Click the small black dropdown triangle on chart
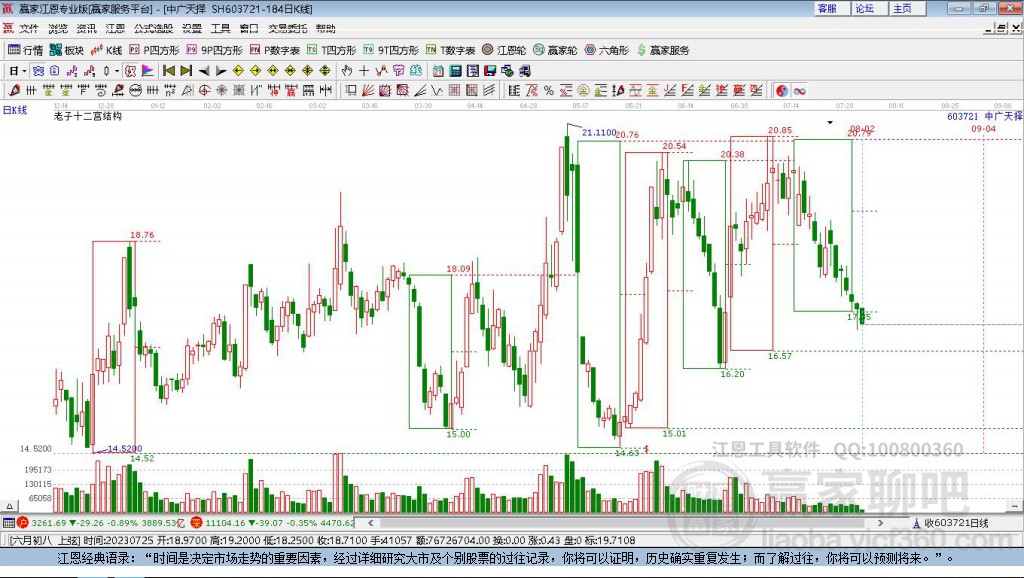The width and height of the screenshot is (1024, 578). pyautogui.click(x=830, y=122)
